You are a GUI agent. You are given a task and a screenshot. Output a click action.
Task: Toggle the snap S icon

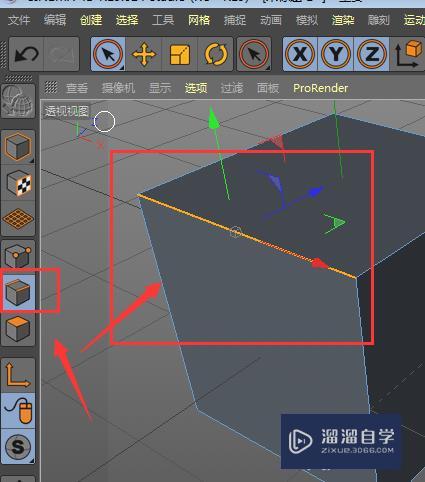pyautogui.click(x=18, y=447)
